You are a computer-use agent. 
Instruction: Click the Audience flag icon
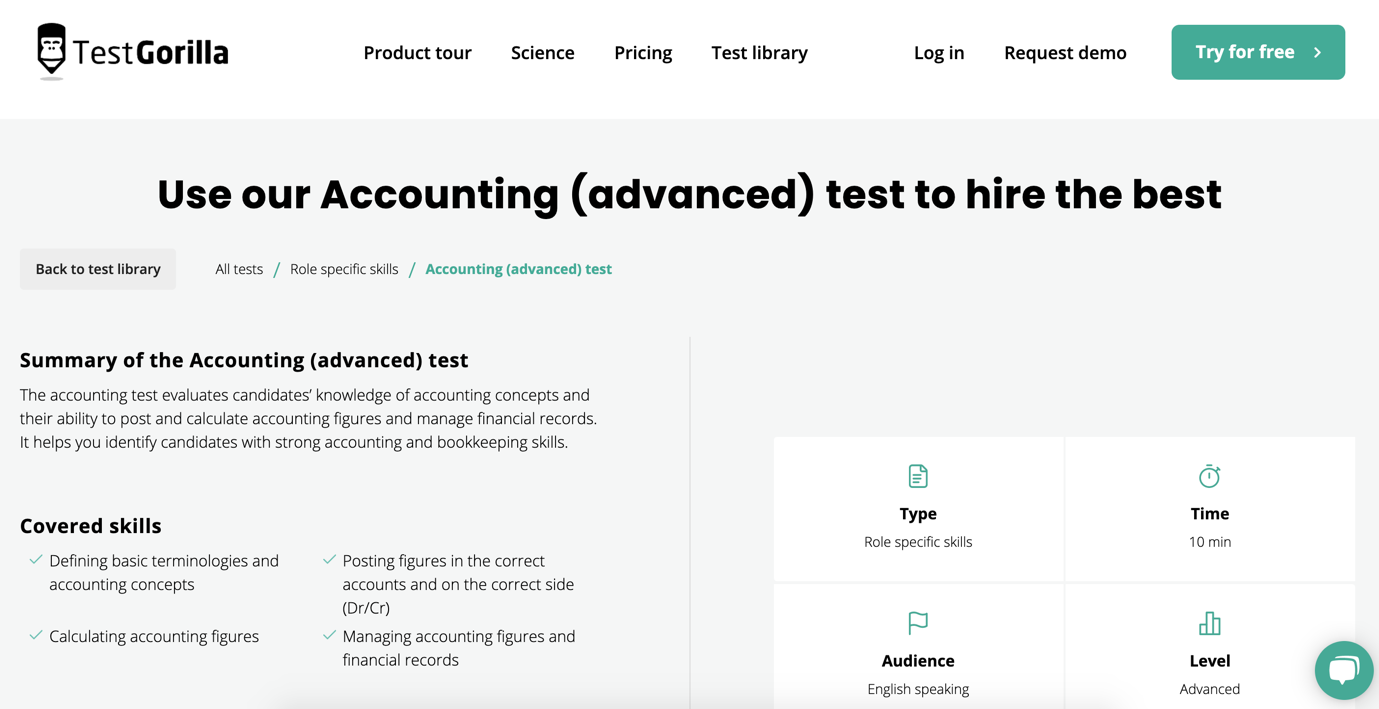(x=917, y=623)
